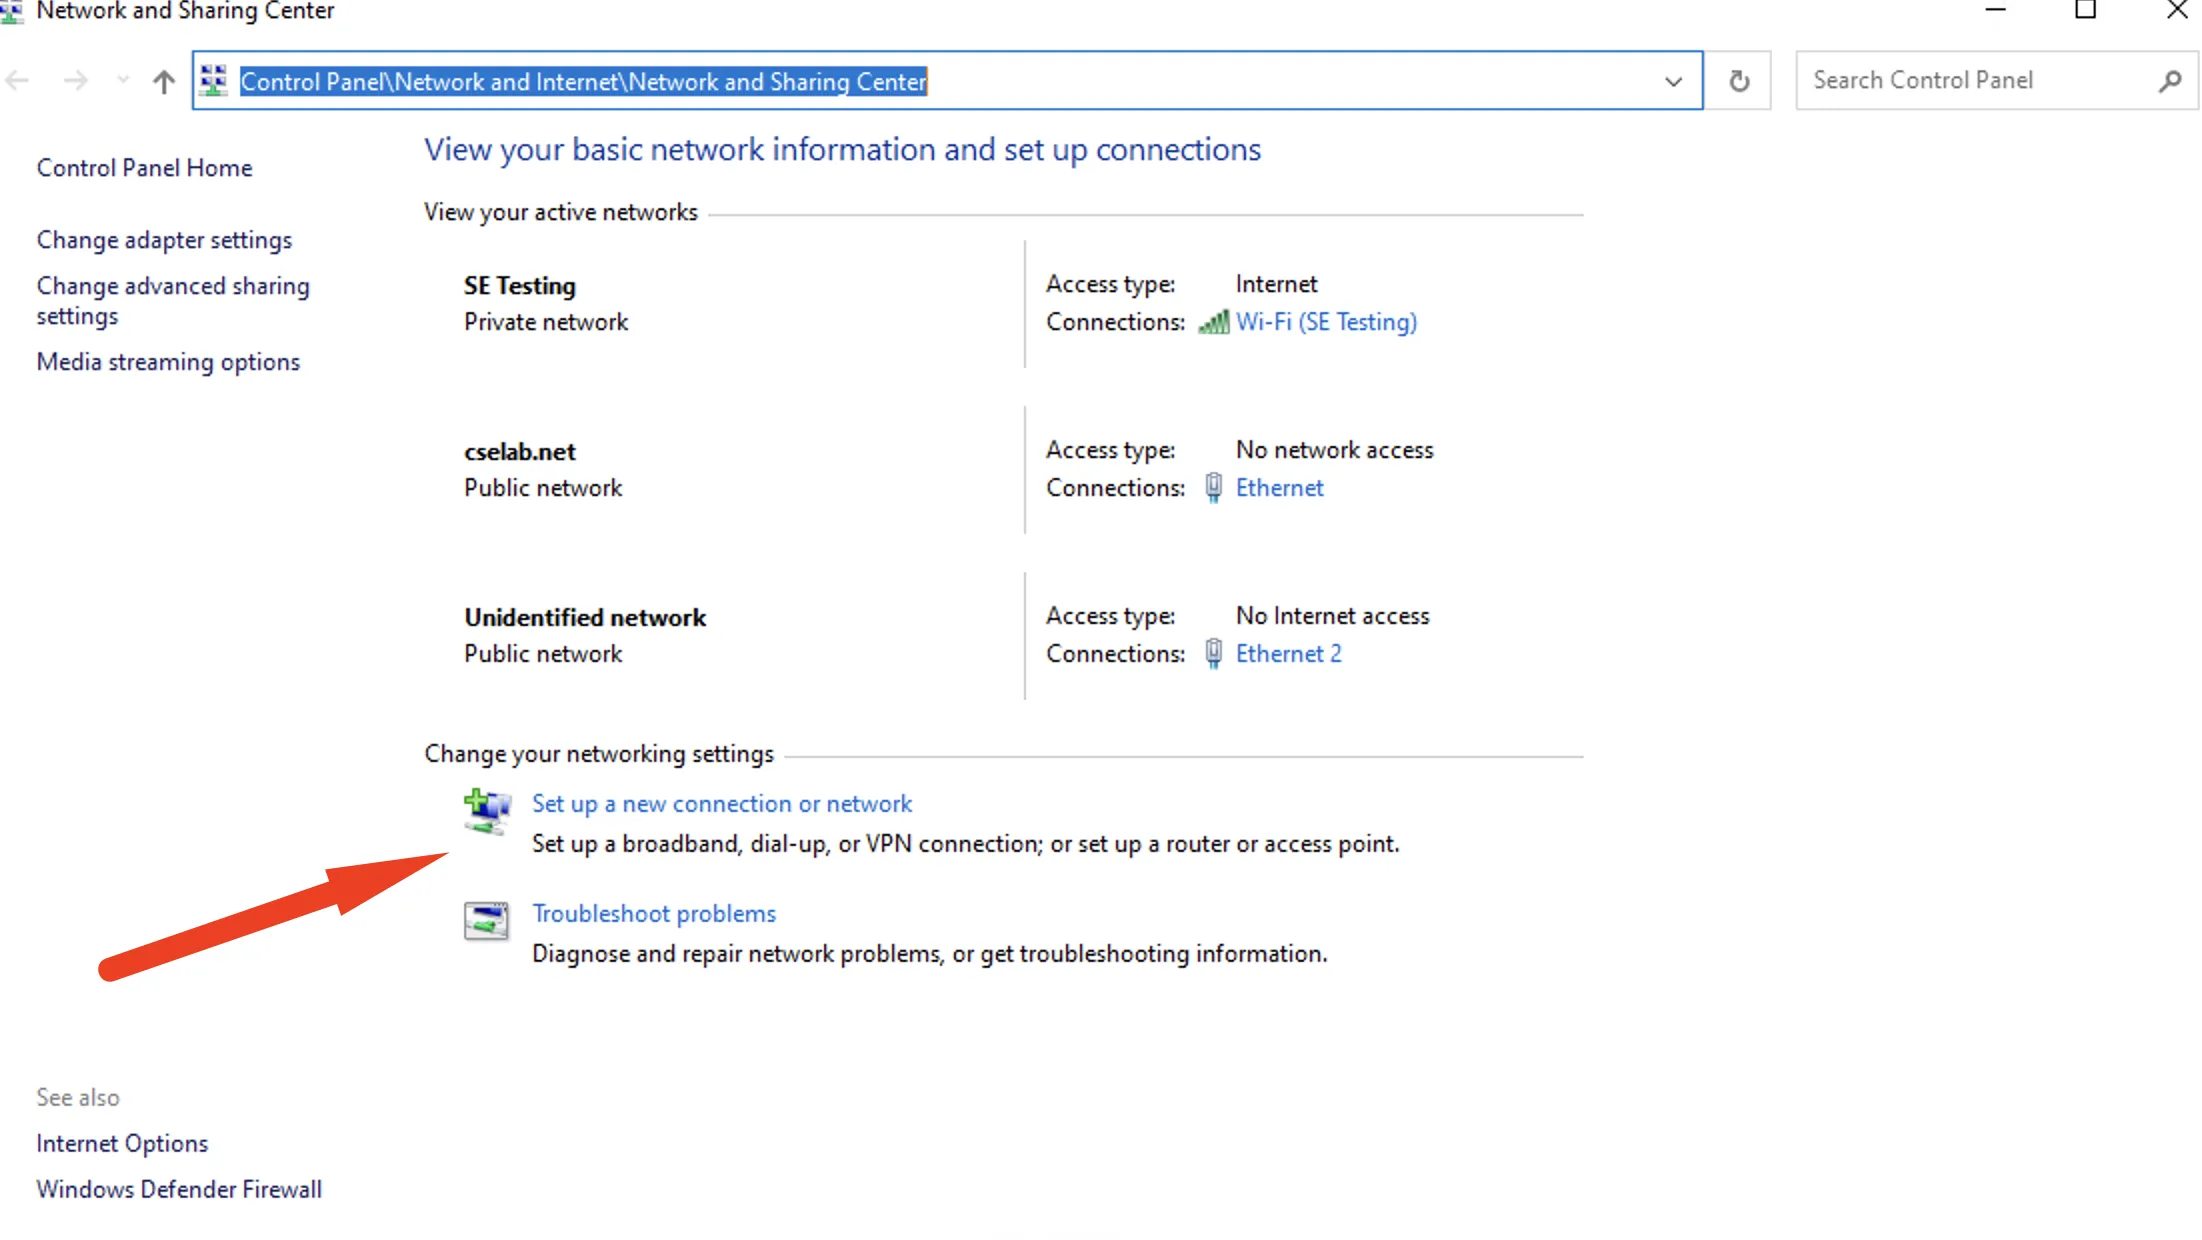Click the Ethernet 2 plug icon
Image resolution: width=2202 pixels, height=1240 pixels.
tap(1213, 654)
